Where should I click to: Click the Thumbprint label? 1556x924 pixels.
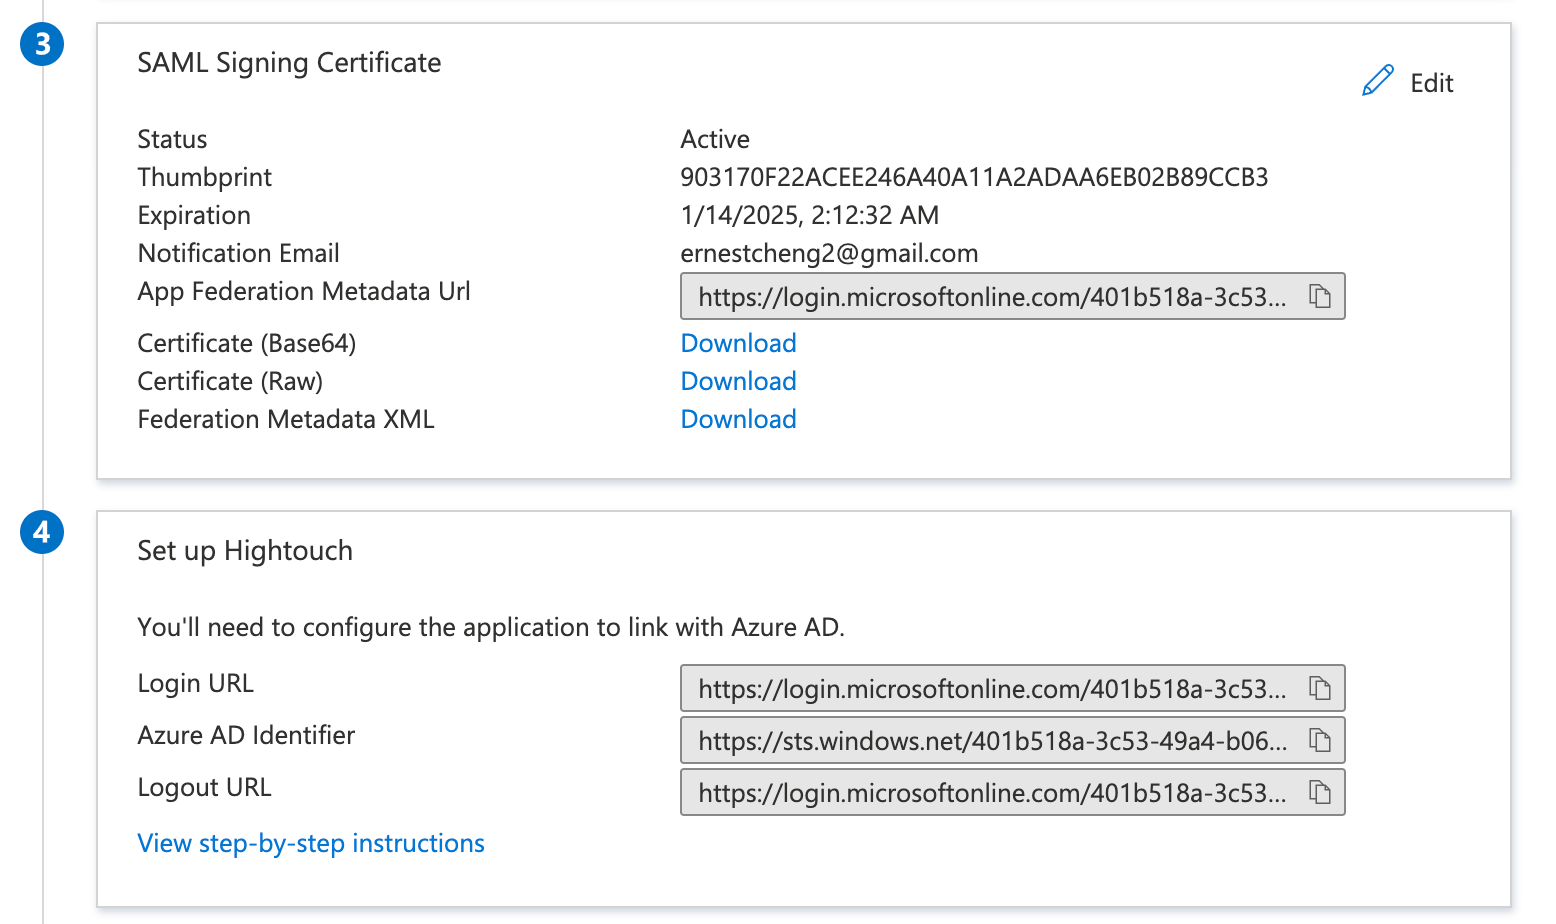pyautogui.click(x=205, y=177)
